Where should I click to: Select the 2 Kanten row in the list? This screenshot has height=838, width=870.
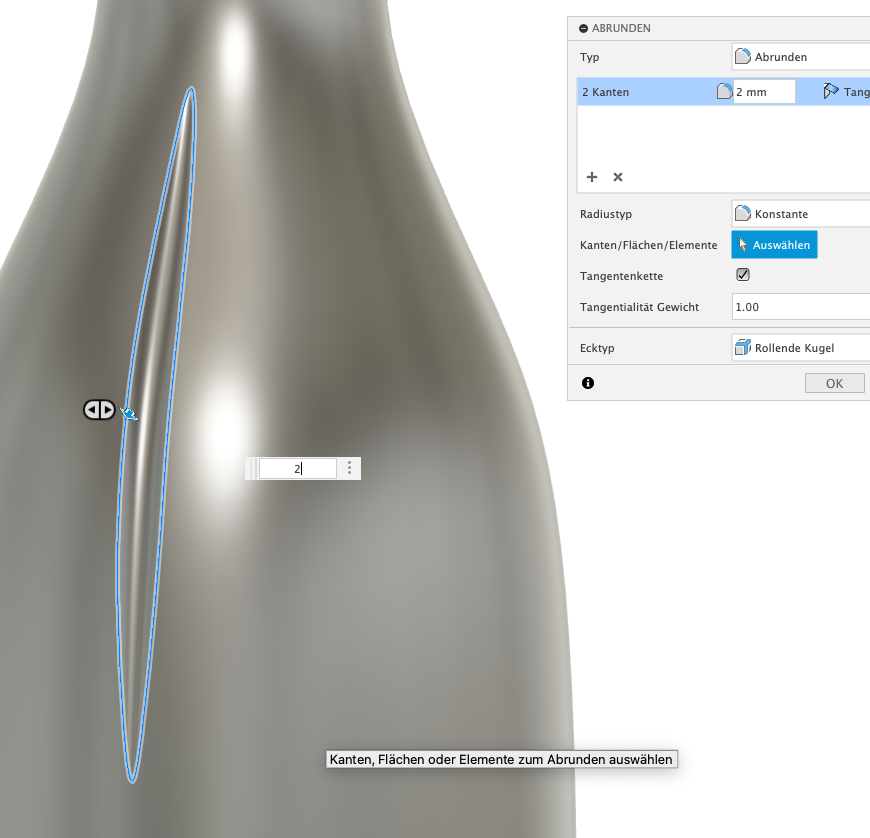click(640, 92)
